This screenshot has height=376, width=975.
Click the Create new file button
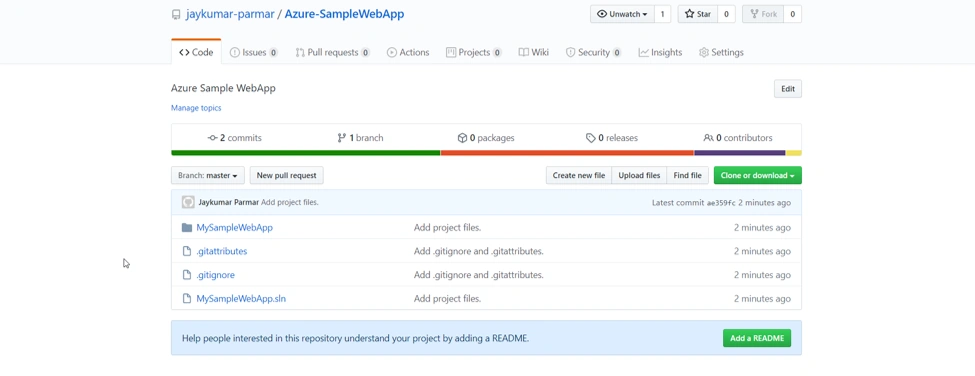click(x=579, y=175)
